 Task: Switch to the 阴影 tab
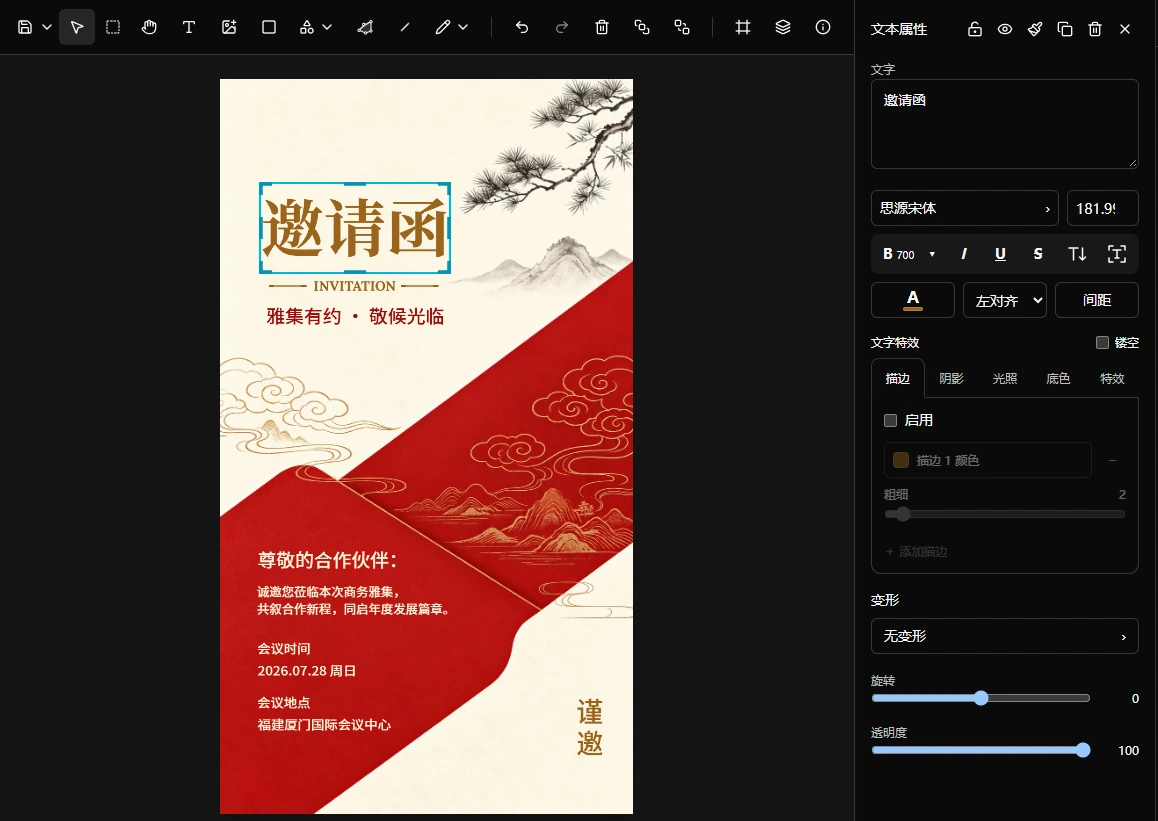tap(951, 378)
